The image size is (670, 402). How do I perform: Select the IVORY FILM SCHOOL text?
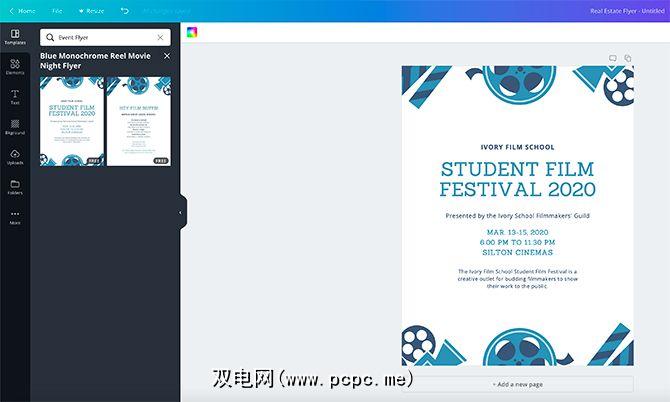[x=517, y=147]
